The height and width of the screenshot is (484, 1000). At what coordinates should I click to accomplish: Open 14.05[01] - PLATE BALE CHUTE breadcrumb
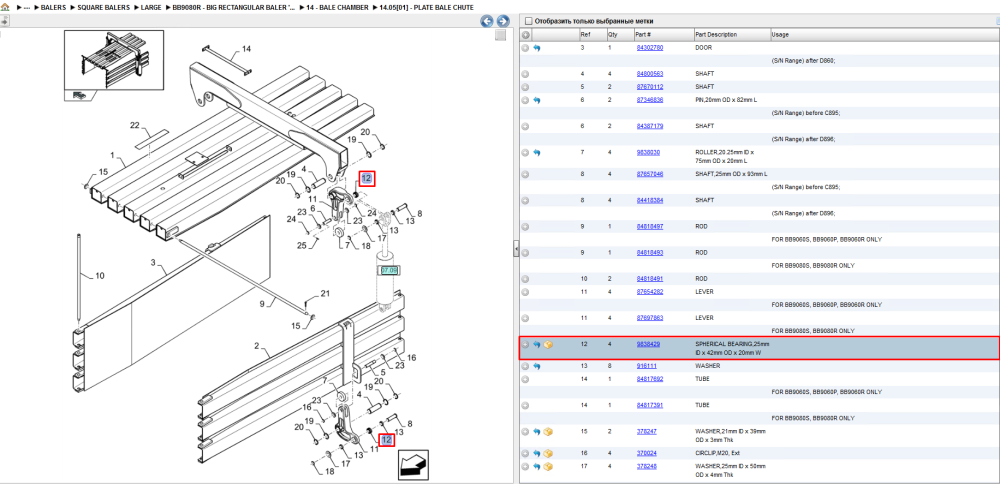(426, 7)
